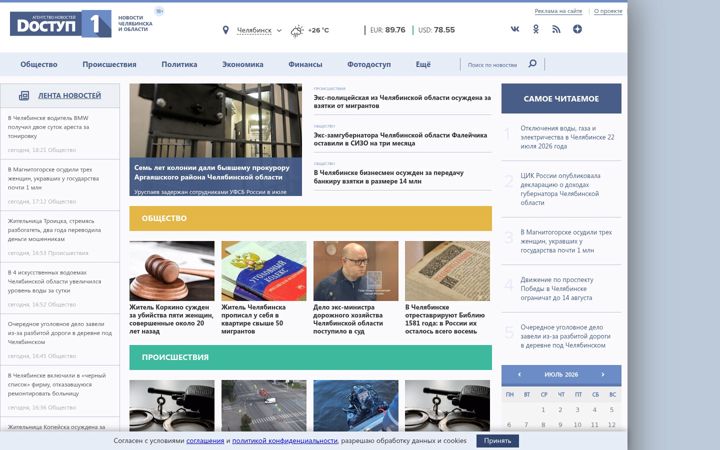Open the VK social network icon

tap(515, 29)
